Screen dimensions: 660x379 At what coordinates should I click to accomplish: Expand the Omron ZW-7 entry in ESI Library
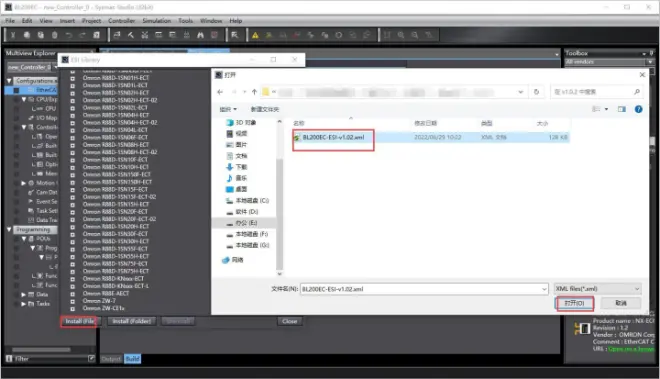[x=72, y=301]
